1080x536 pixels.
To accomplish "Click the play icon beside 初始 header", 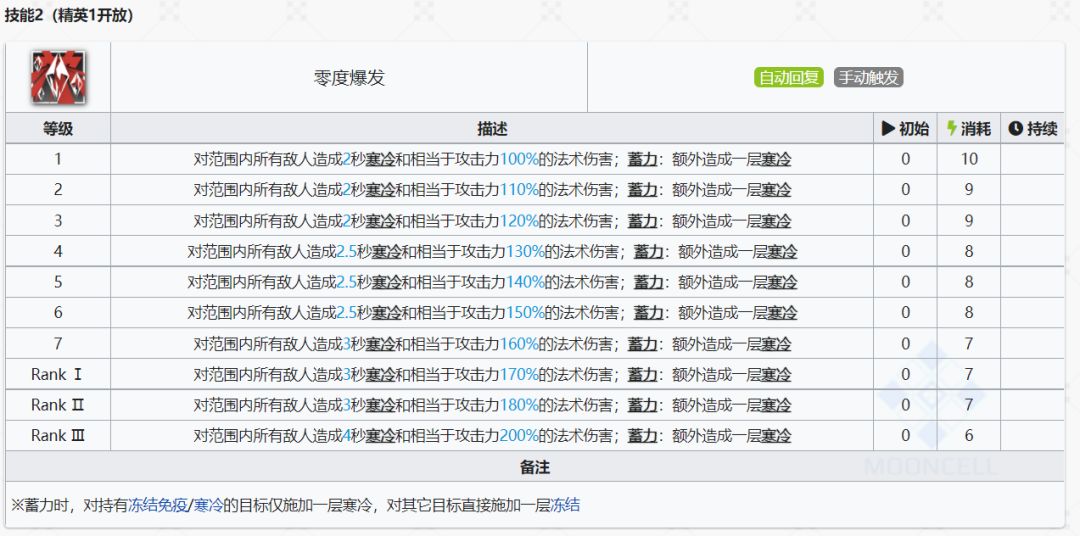I will [x=889, y=128].
